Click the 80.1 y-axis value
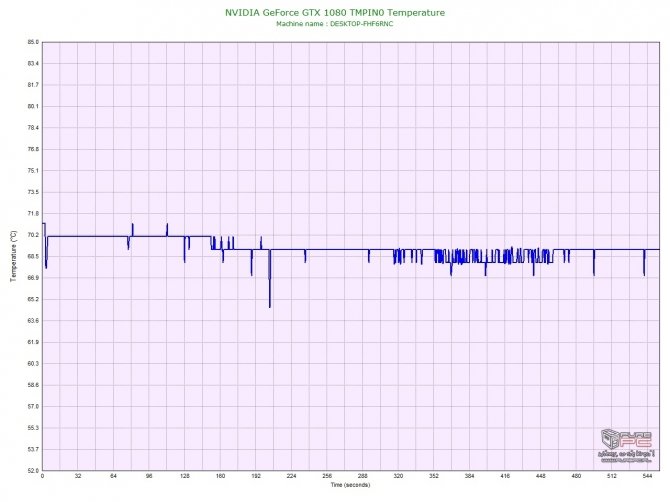The image size is (670, 502). pos(33,106)
